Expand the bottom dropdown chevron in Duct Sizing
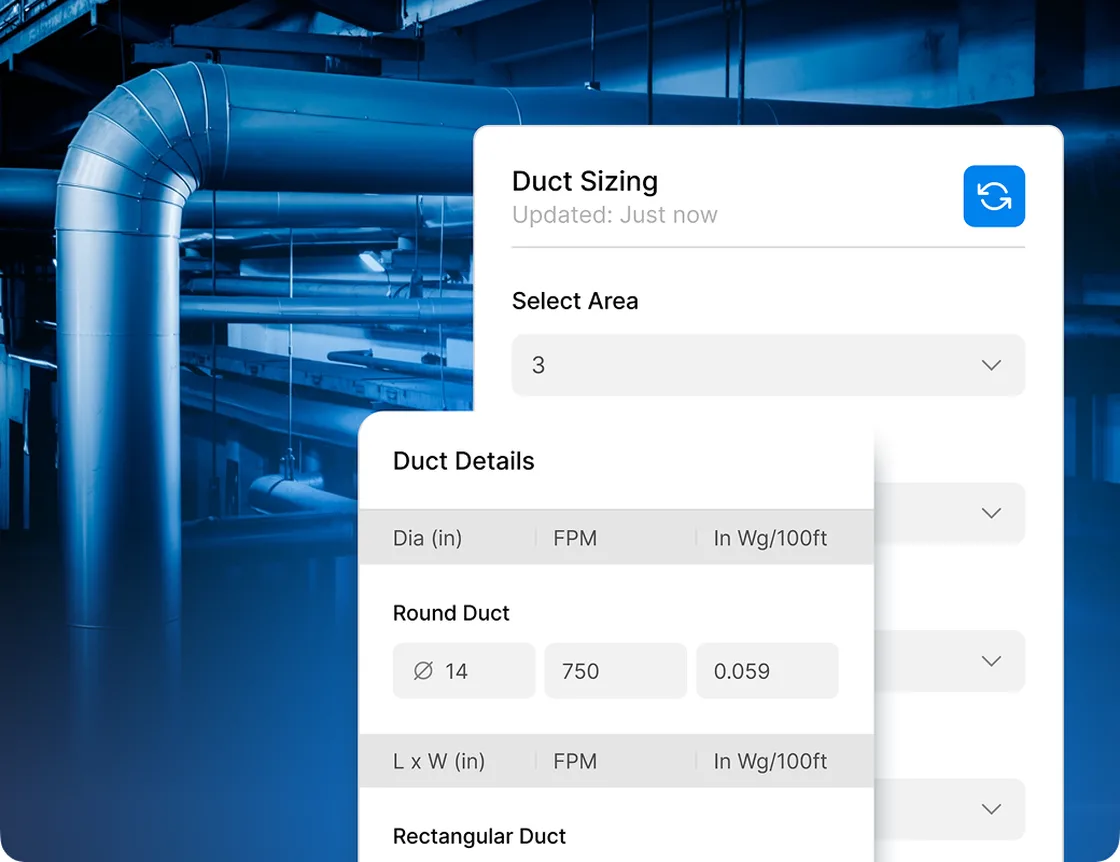The height and width of the screenshot is (862, 1120). coord(991,808)
